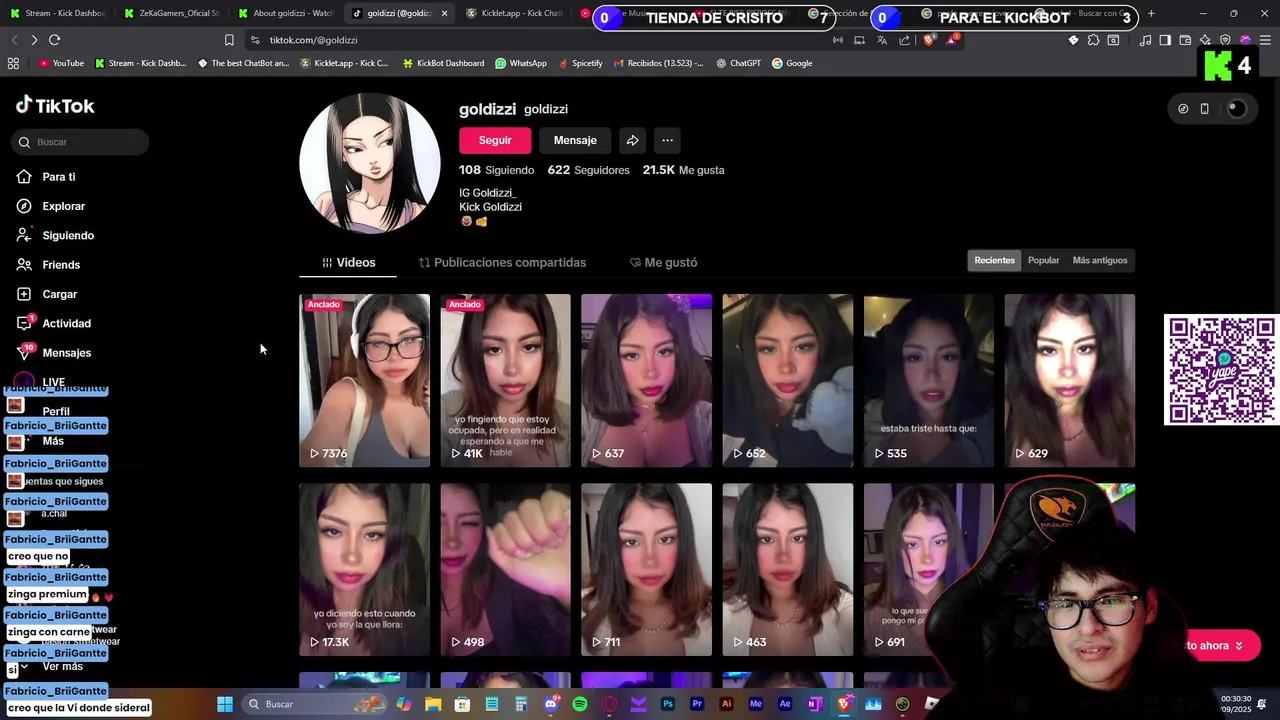Open the YouTube bookmark

(x=61, y=63)
